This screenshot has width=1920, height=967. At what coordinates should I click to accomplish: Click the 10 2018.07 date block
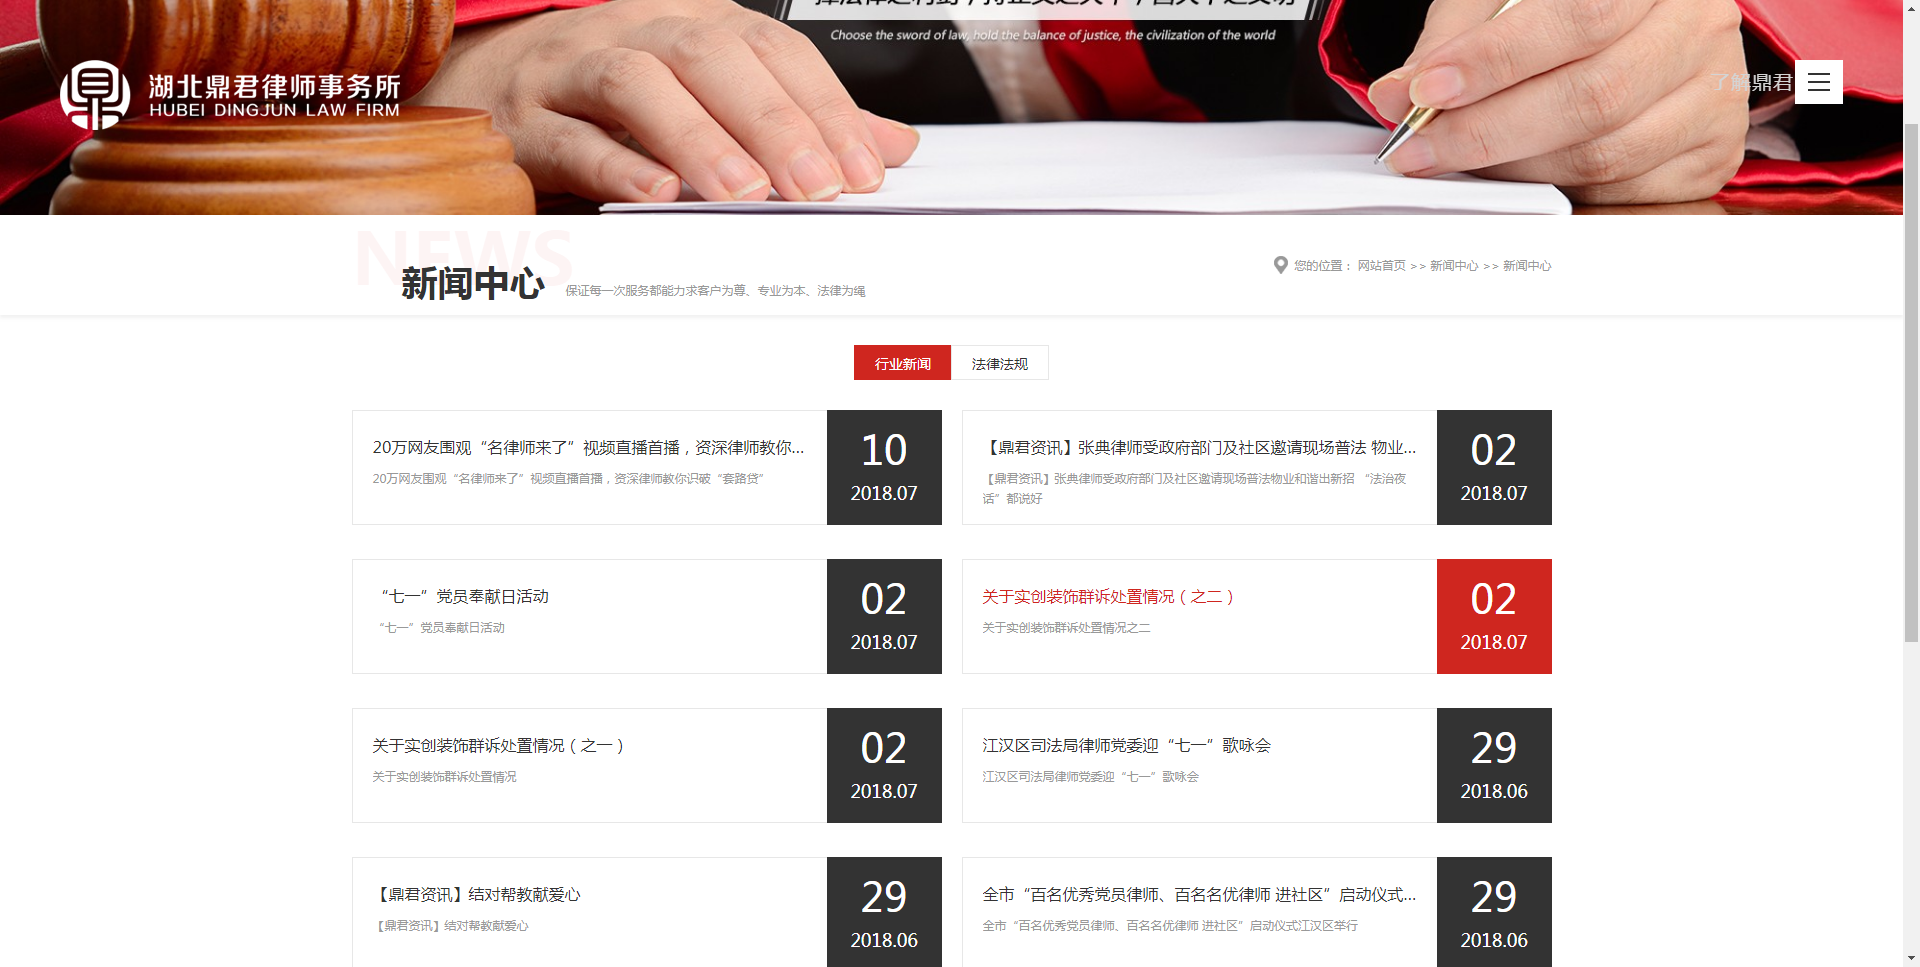(884, 467)
